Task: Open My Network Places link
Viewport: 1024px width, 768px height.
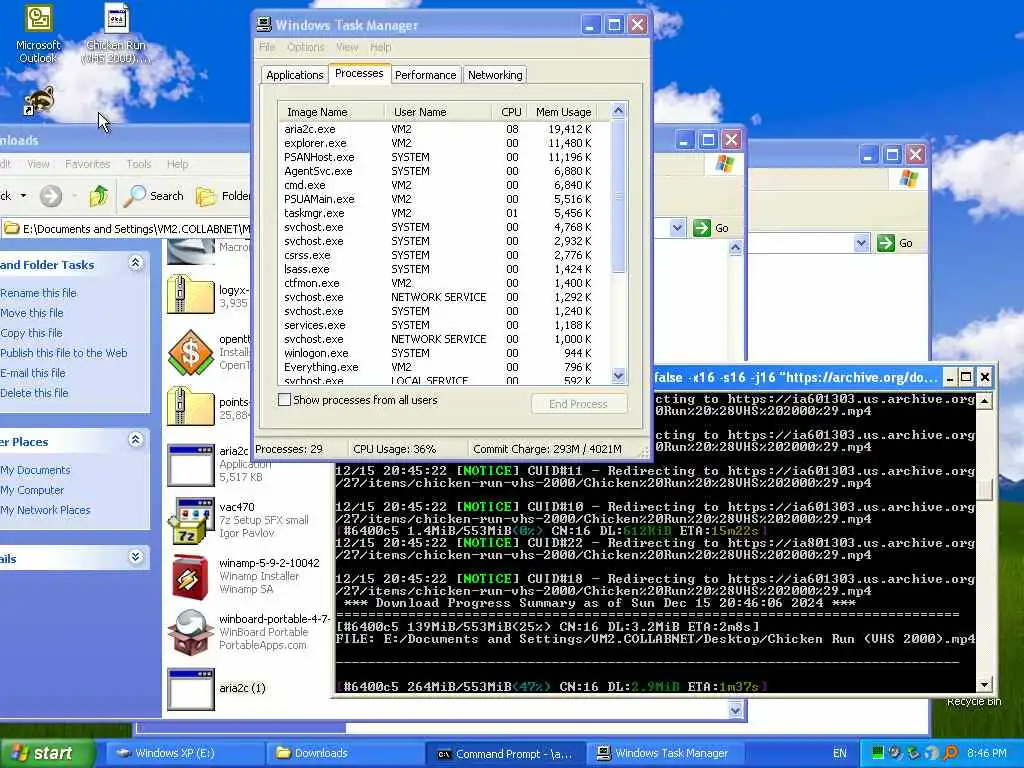Action: (x=45, y=510)
